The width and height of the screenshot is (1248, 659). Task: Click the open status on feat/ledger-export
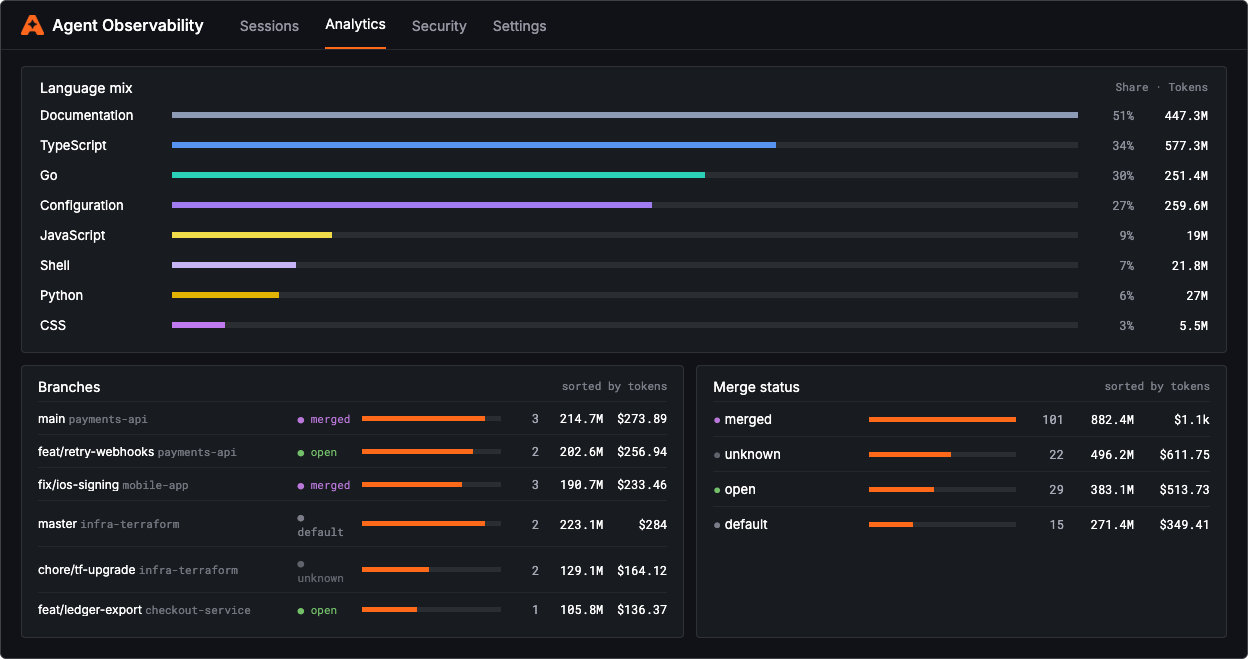pyautogui.click(x=317, y=611)
